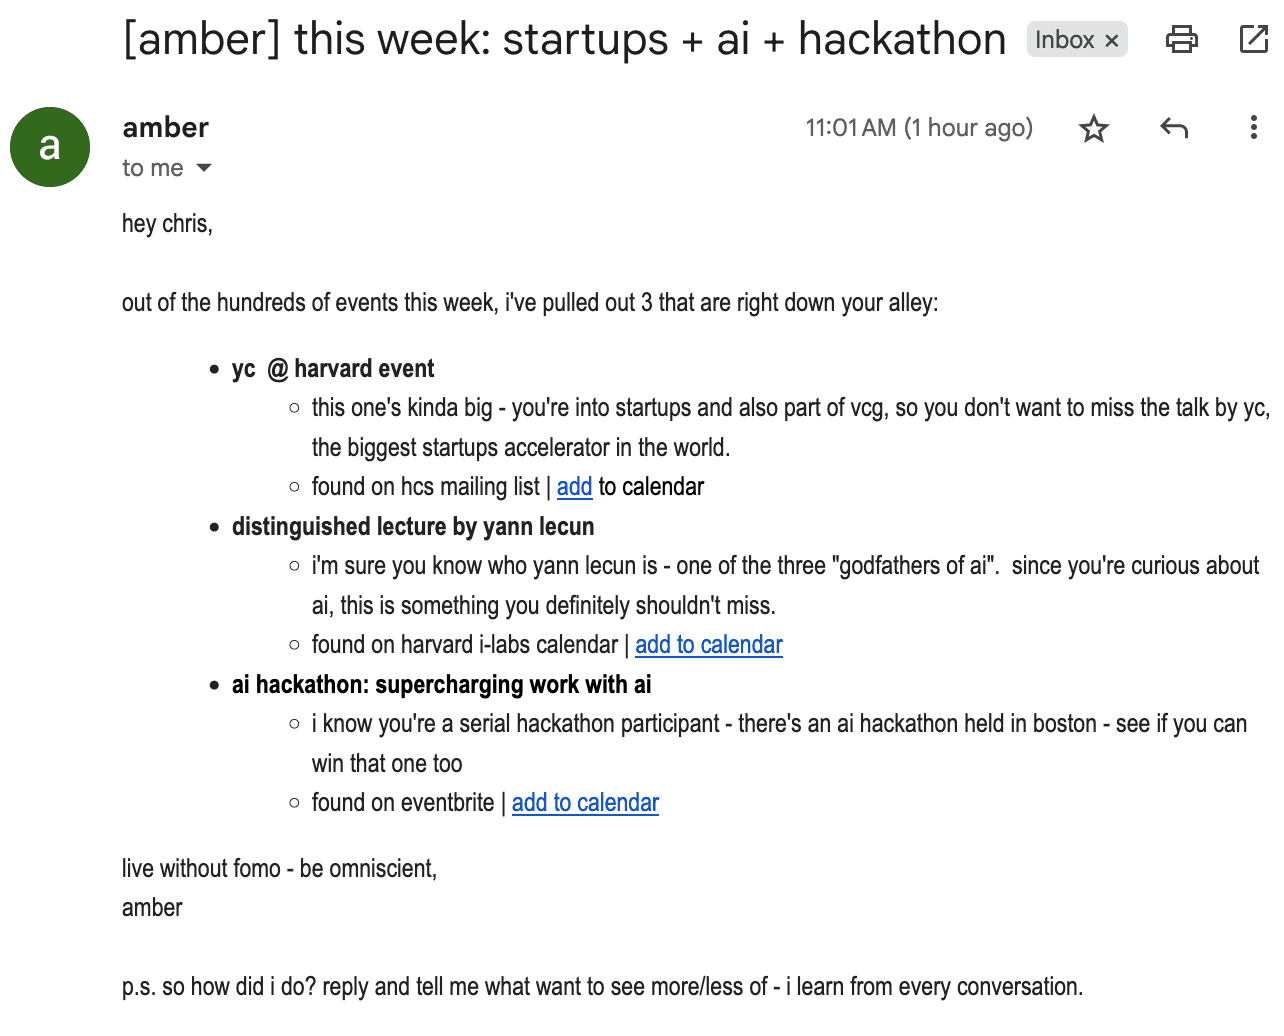Click "distinguished lecture by yann lecun" heading
This screenshot has height=1036, width=1284.
(x=413, y=527)
